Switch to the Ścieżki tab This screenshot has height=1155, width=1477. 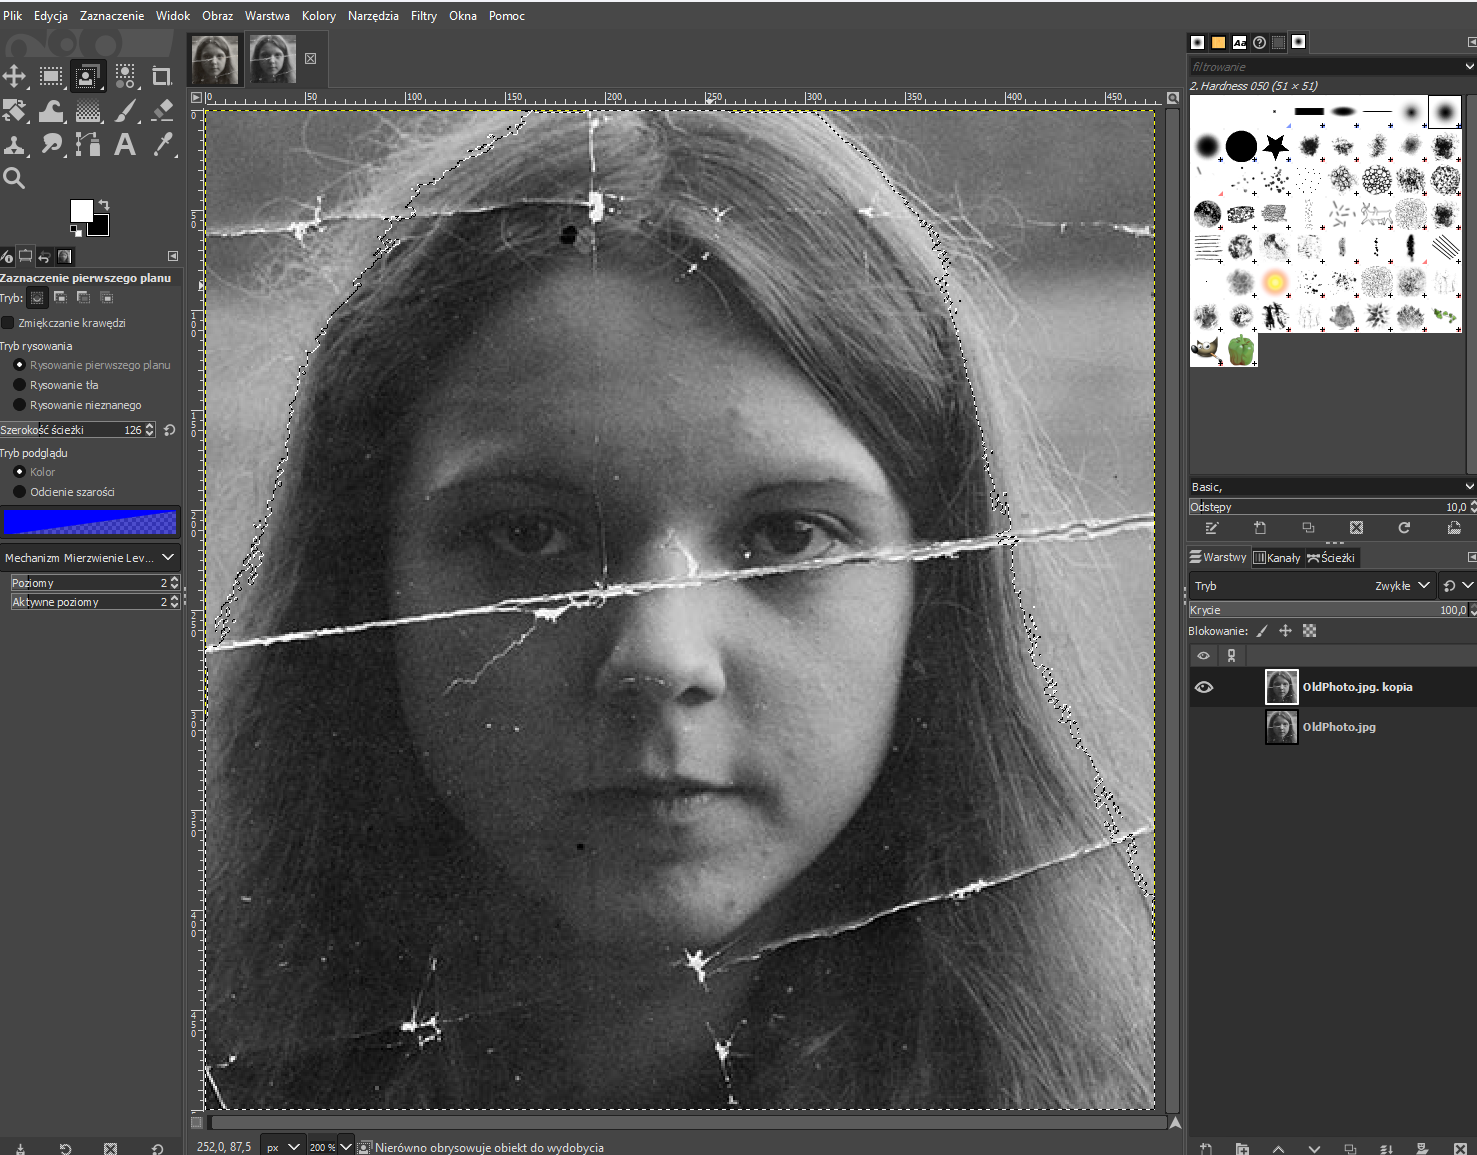(1331, 558)
